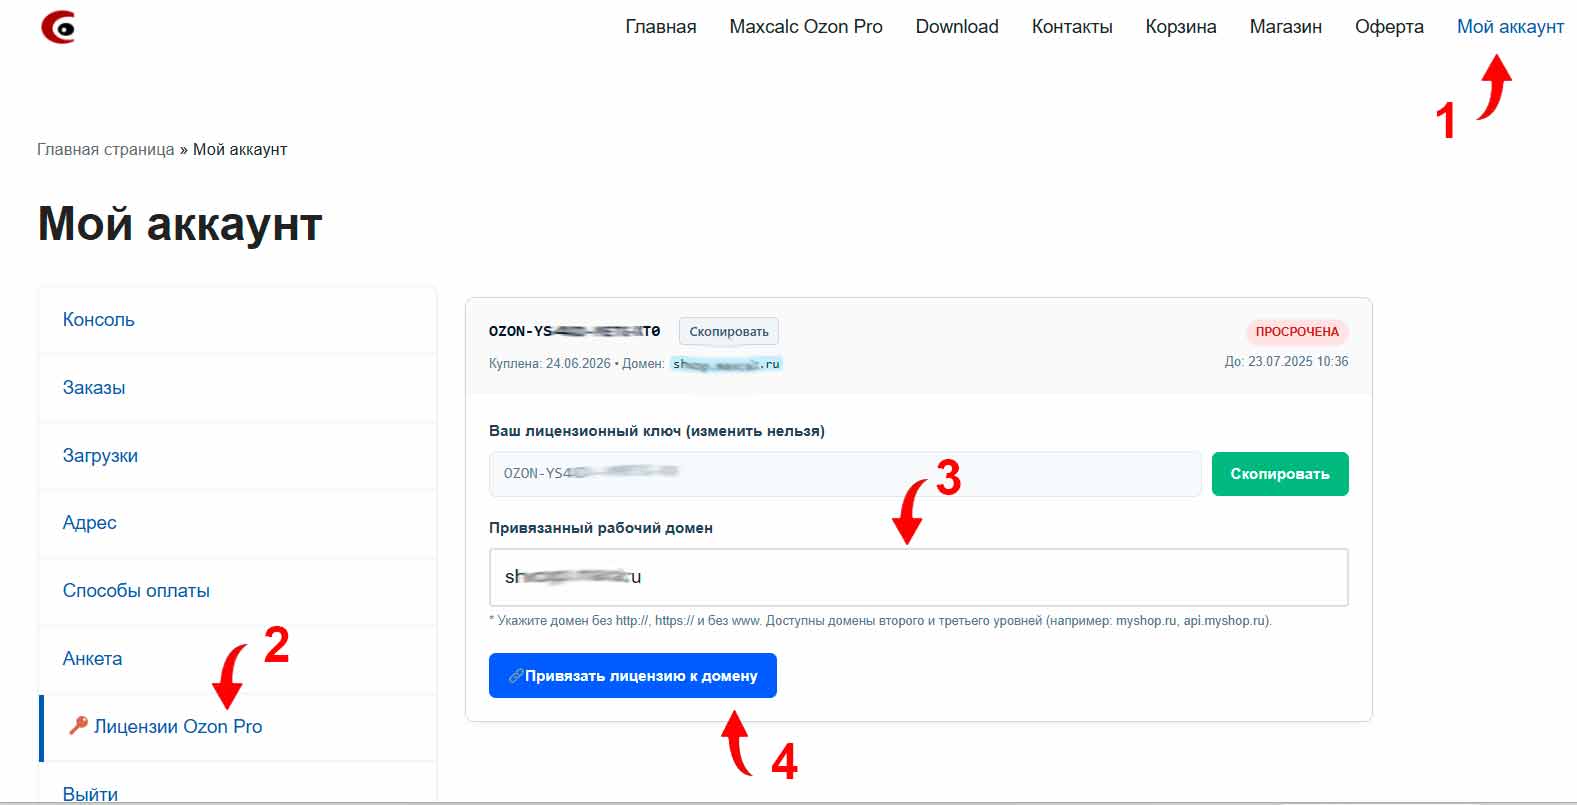Navigate to Магазин in the top menu
1577x805 pixels.
coord(1286,27)
